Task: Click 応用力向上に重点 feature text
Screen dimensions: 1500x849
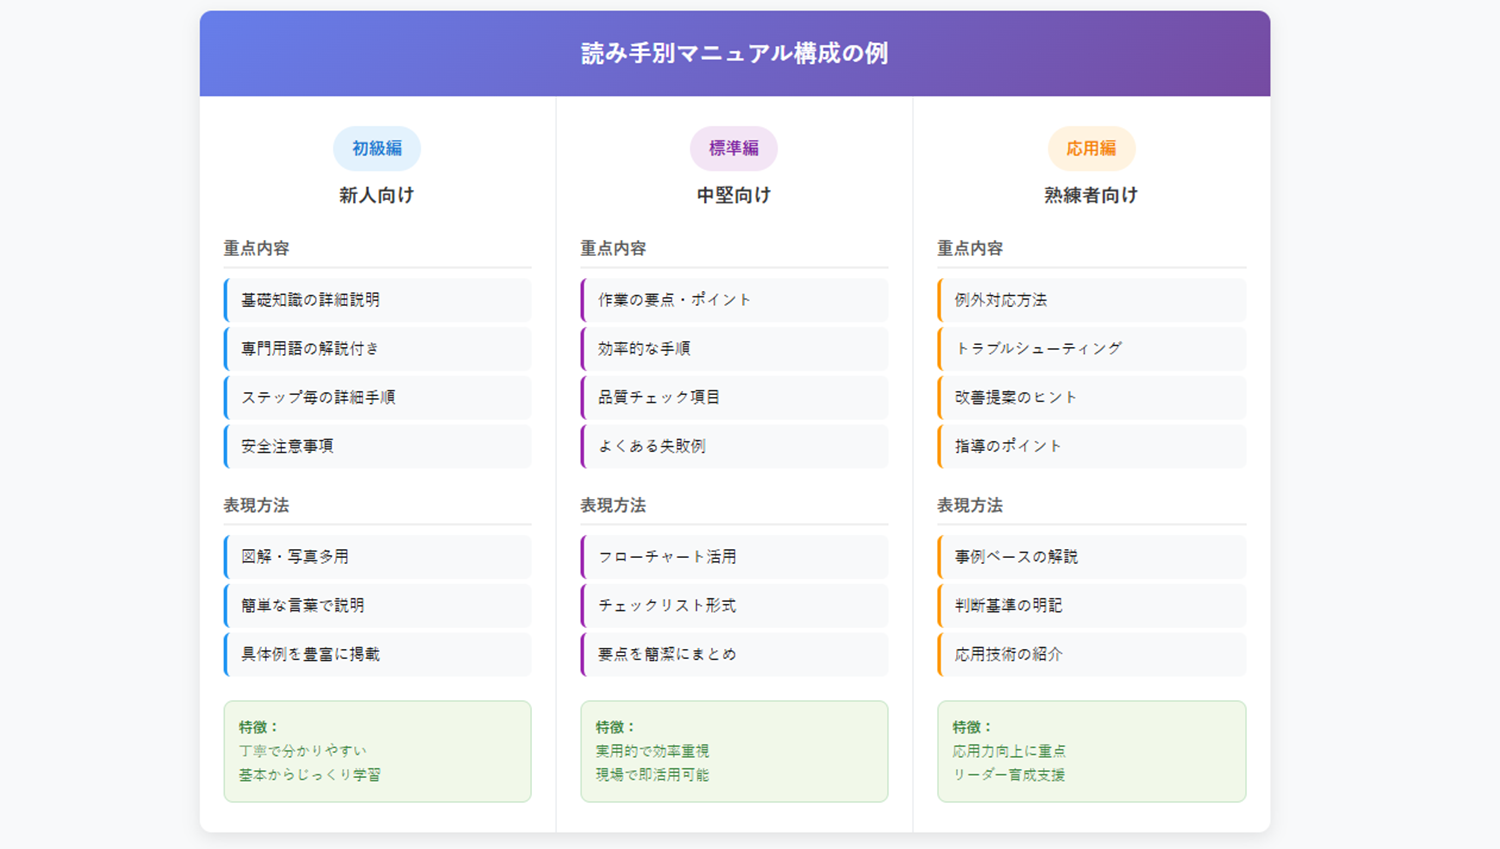Action: point(1009,751)
